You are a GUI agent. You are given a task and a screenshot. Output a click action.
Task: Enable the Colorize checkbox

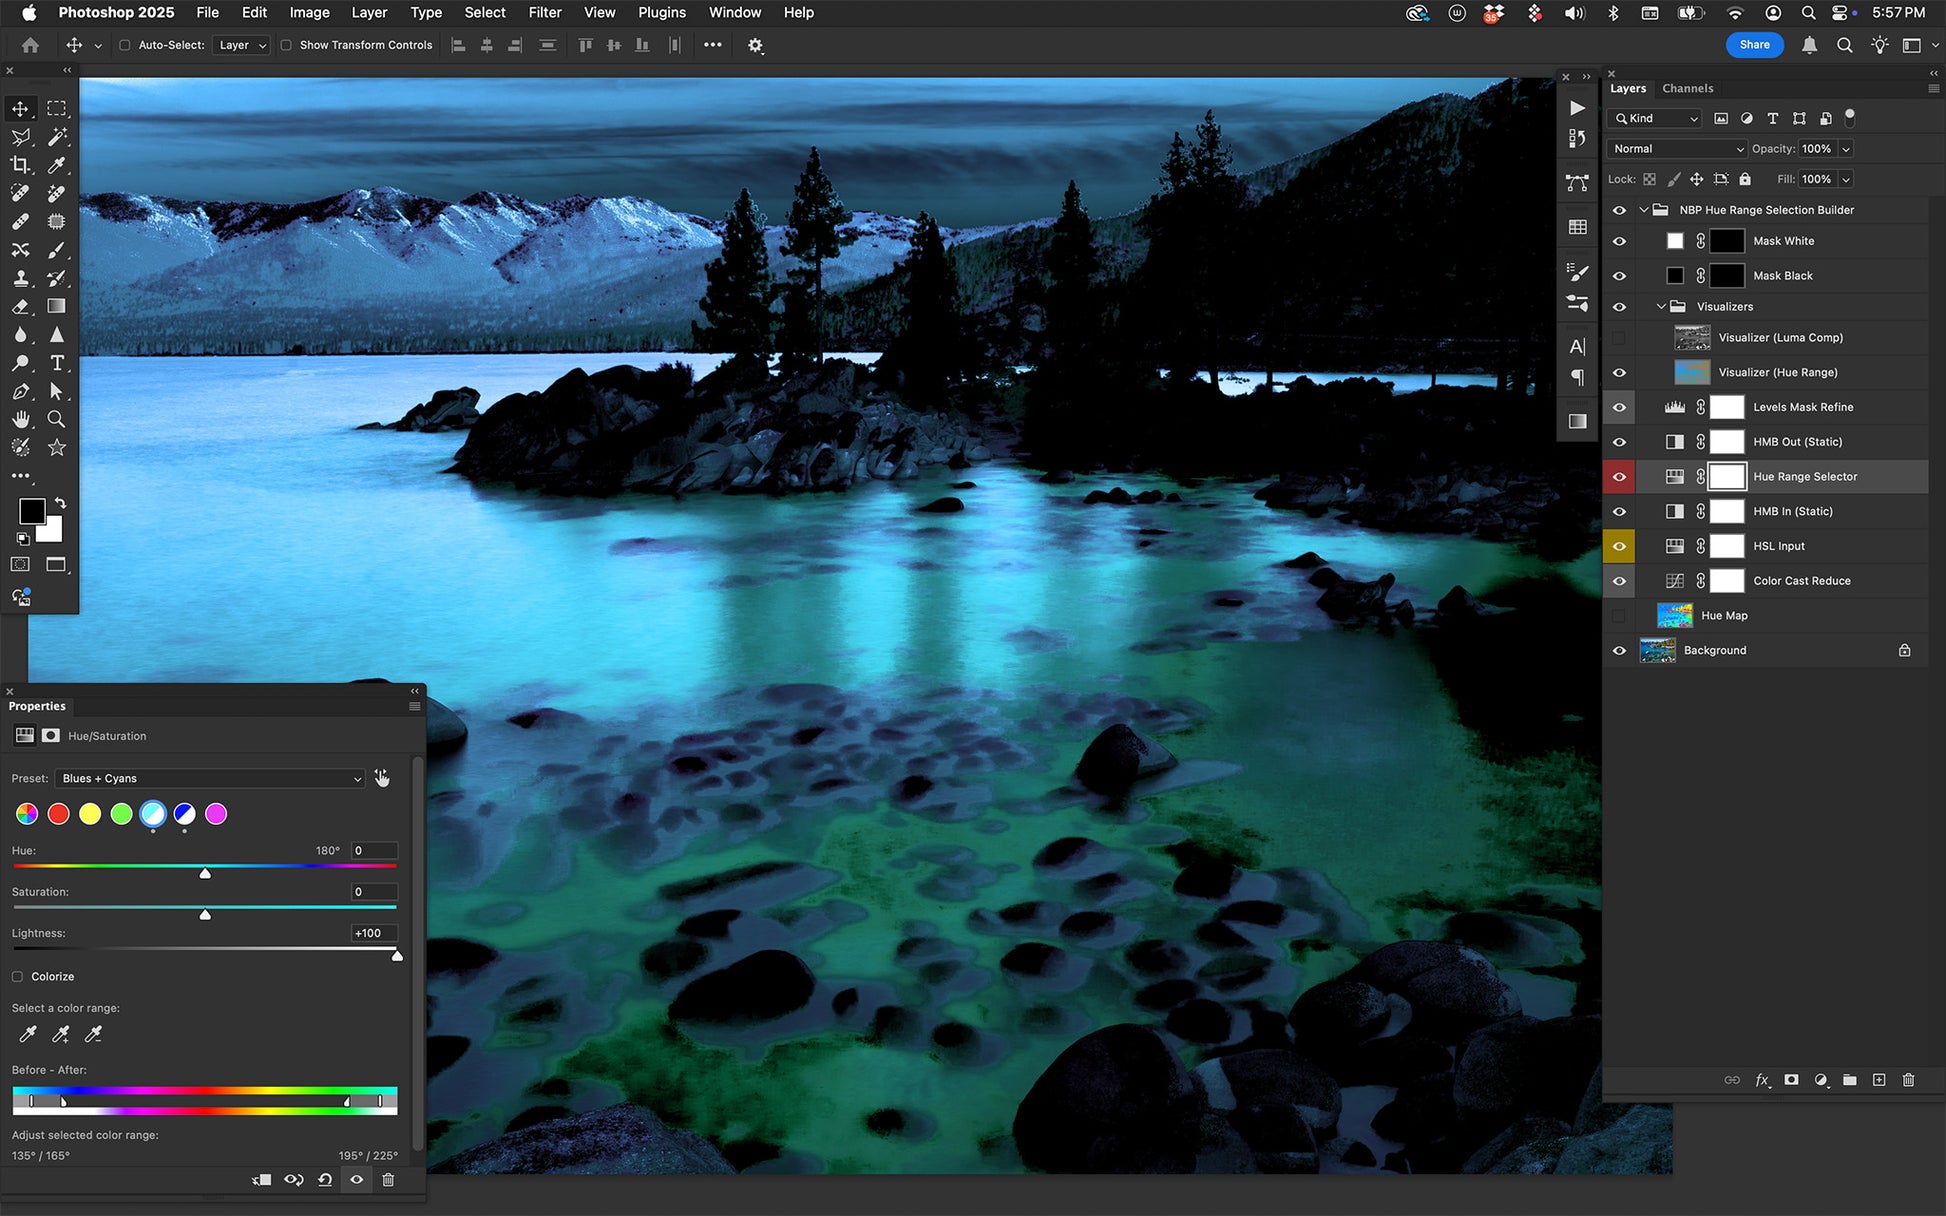[x=17, y=976]
